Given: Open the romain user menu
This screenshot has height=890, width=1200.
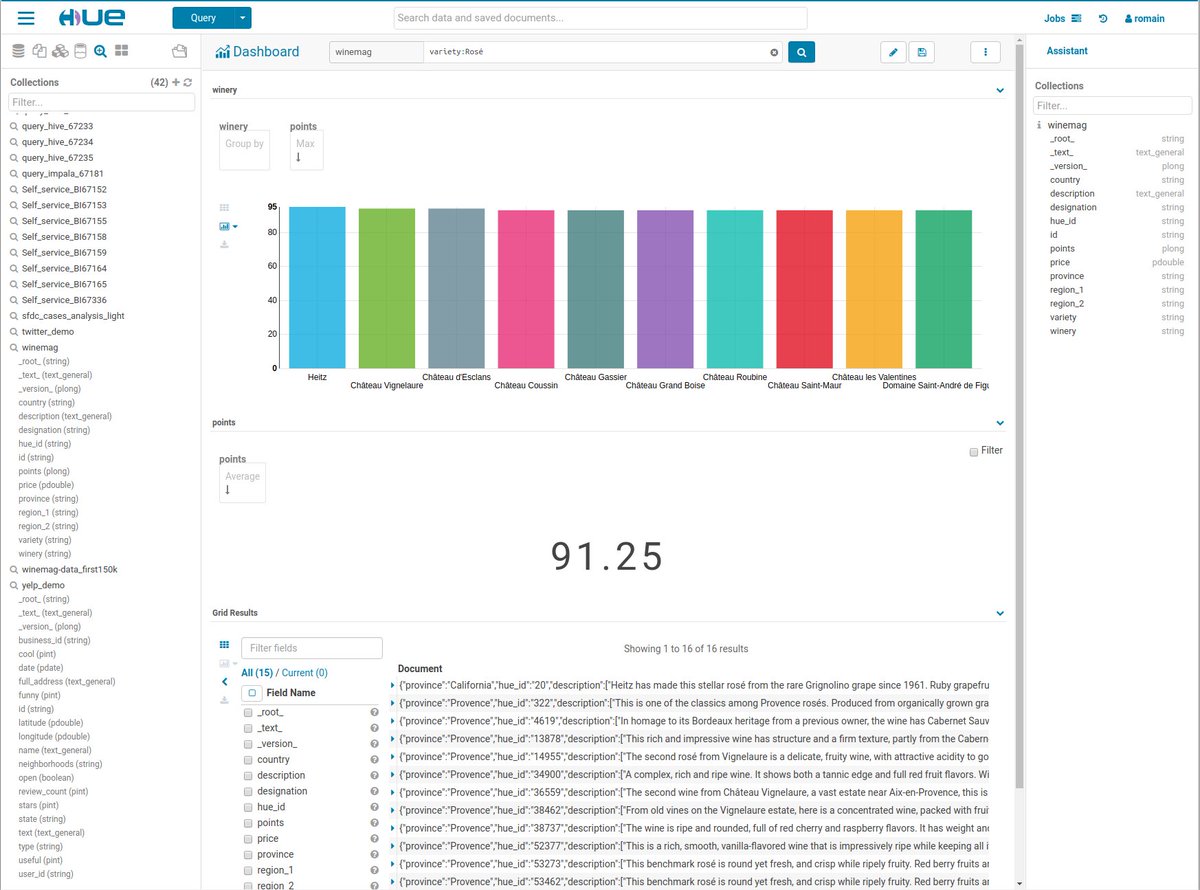Looking at the screenshot, I should 1145,18.
